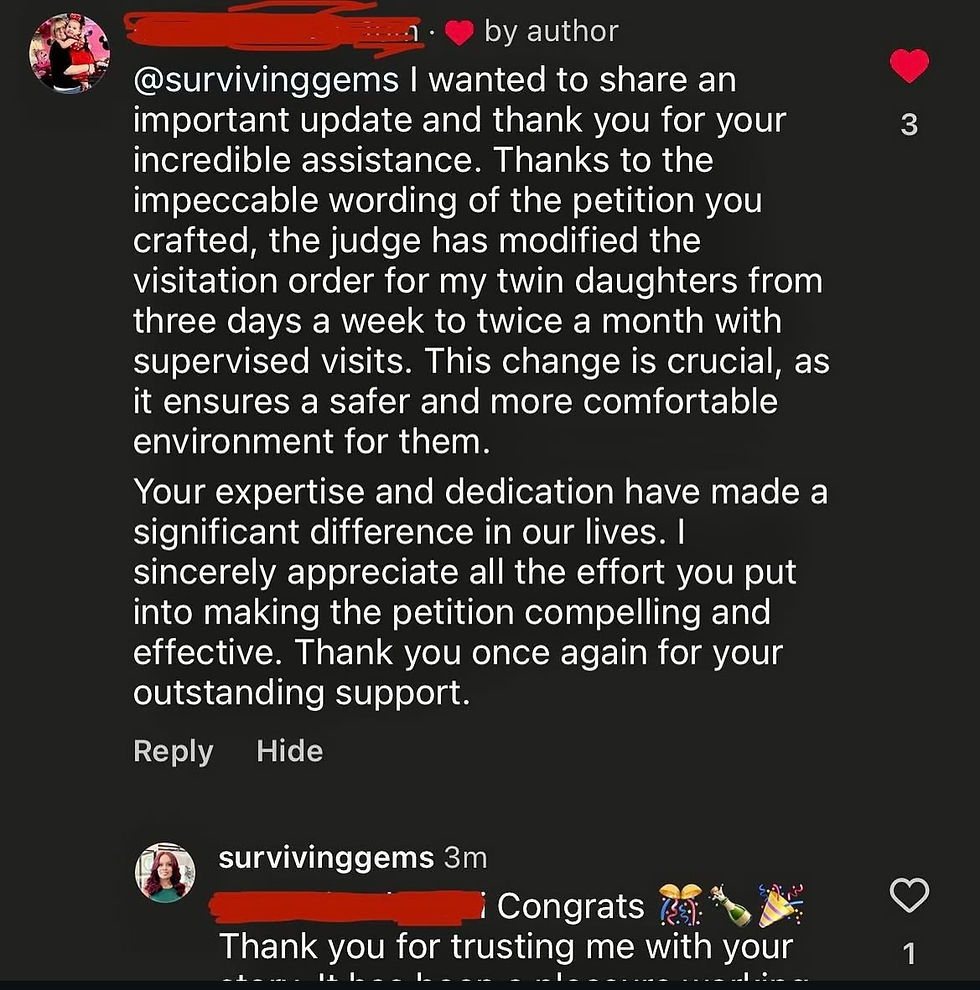Unlike the comment using the red heart

(x=909, y=66)
